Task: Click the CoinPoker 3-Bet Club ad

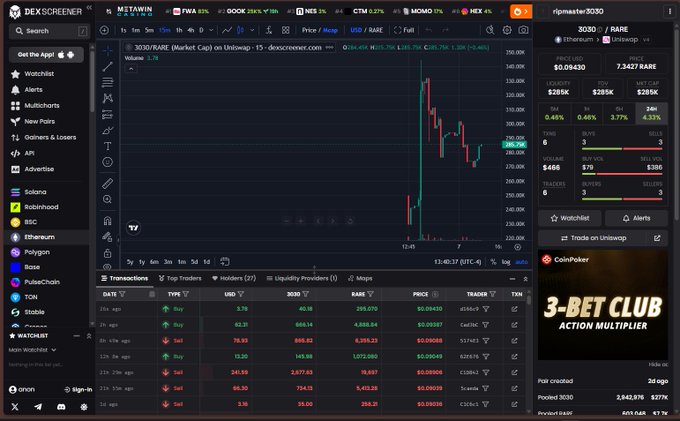Action: (603, 305)
